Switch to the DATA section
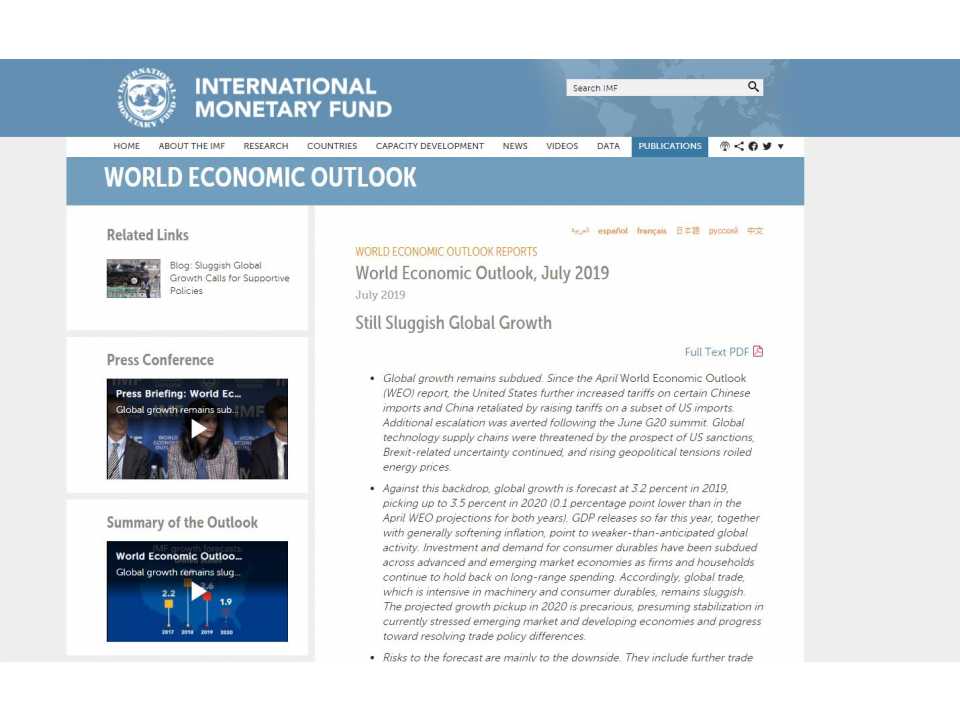960x720 pixels. pos(608,146)
